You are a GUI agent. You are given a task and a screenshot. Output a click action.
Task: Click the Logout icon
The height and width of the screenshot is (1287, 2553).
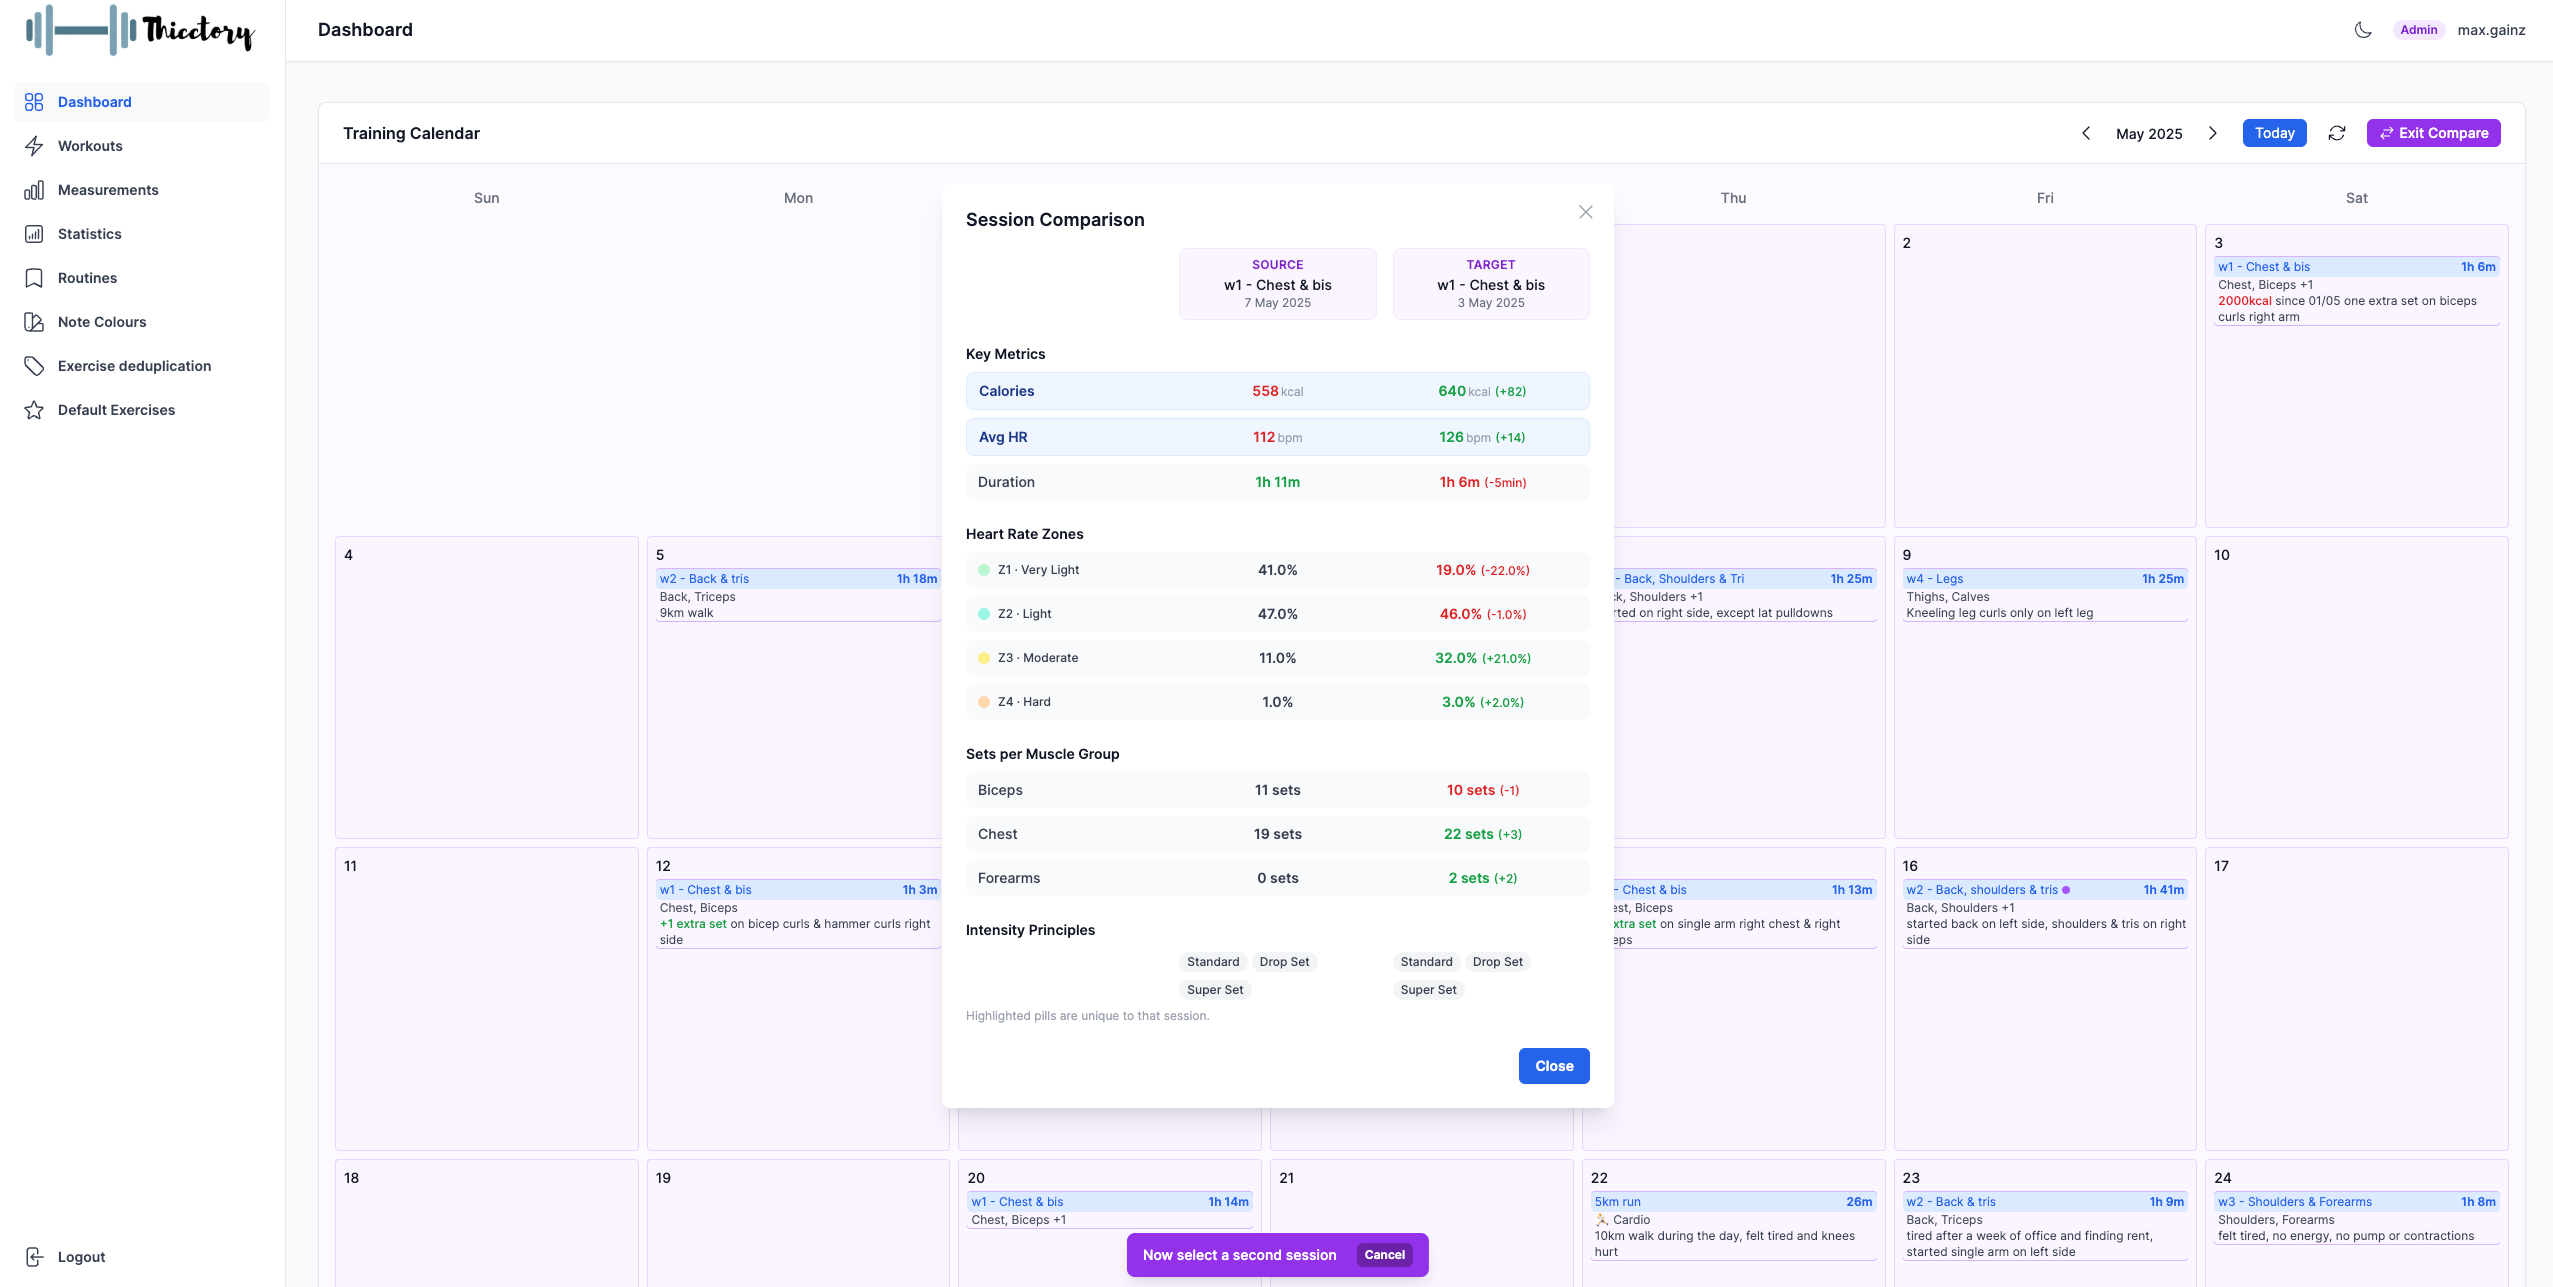click(34, 1257)
